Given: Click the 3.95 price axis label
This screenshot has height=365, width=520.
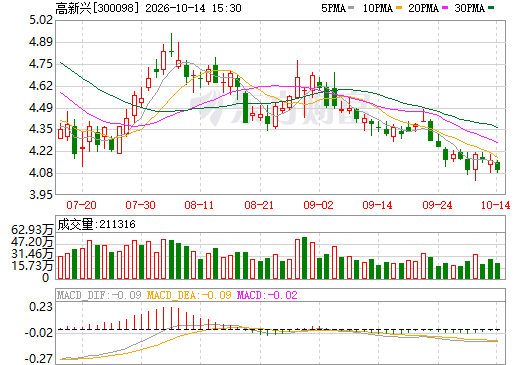Looking at the screenshot, I should pos(41,195).
